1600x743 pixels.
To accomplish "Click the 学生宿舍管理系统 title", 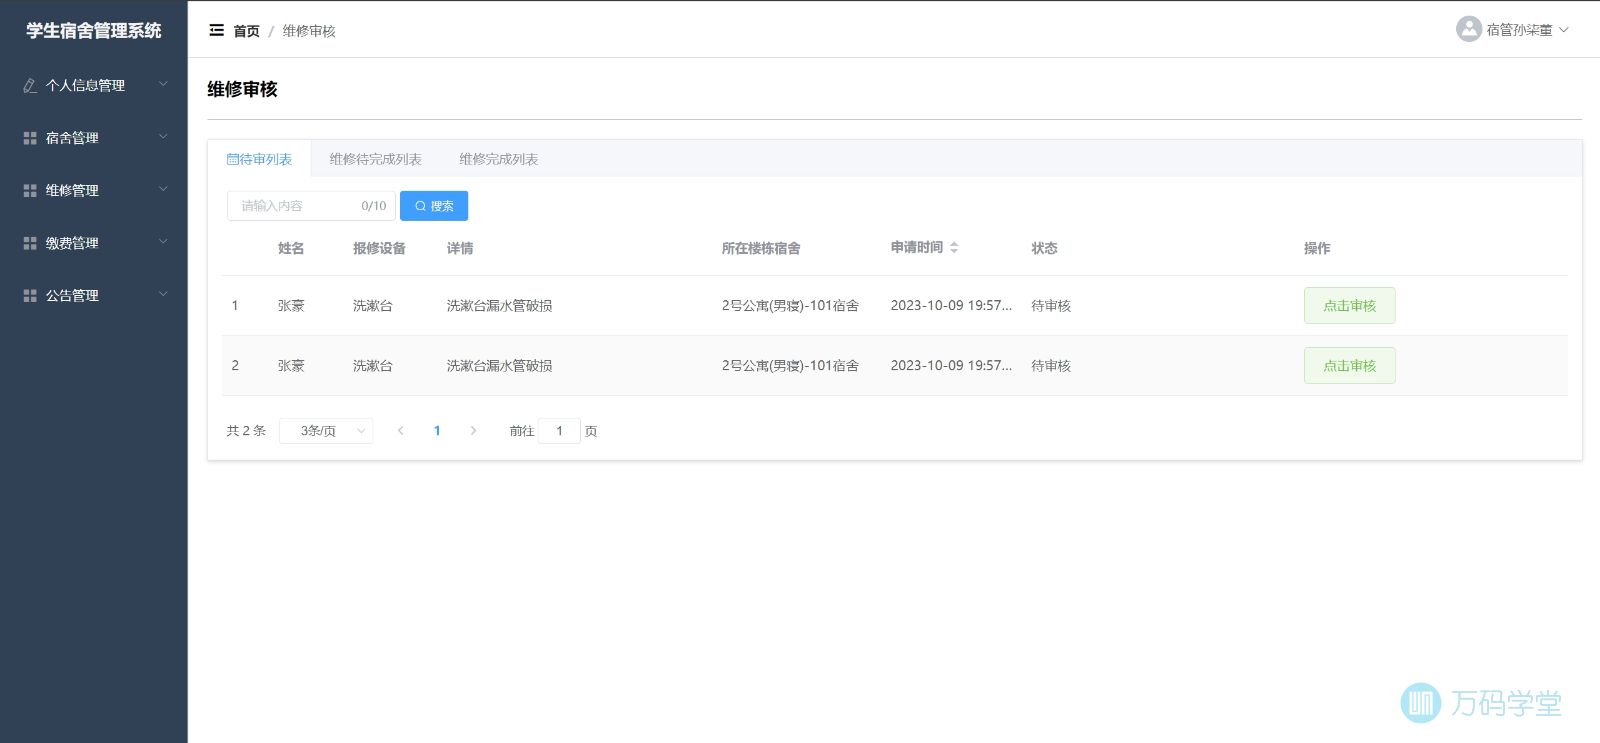I will coord(94,31).
